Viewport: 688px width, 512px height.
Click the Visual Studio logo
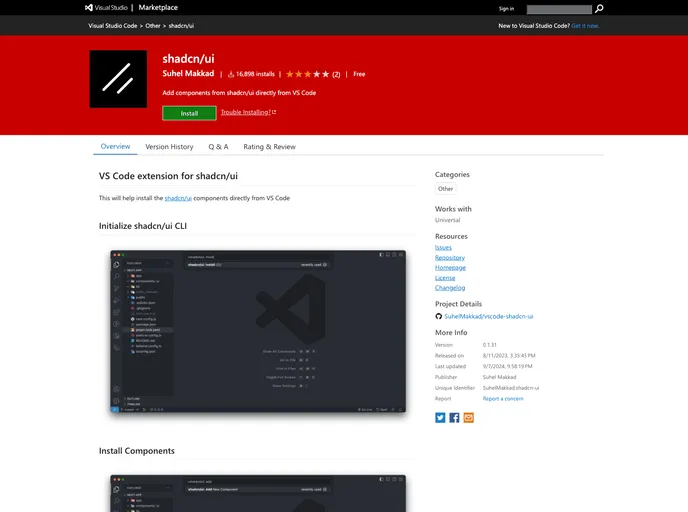click(107, 7)
